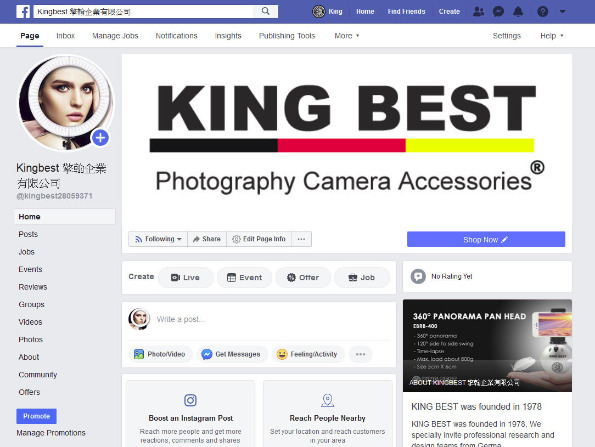Image resolution: width=595 pixels, height=447 pixels.
Task: Click the Shop Now button
Action: [x=486, y=239]
